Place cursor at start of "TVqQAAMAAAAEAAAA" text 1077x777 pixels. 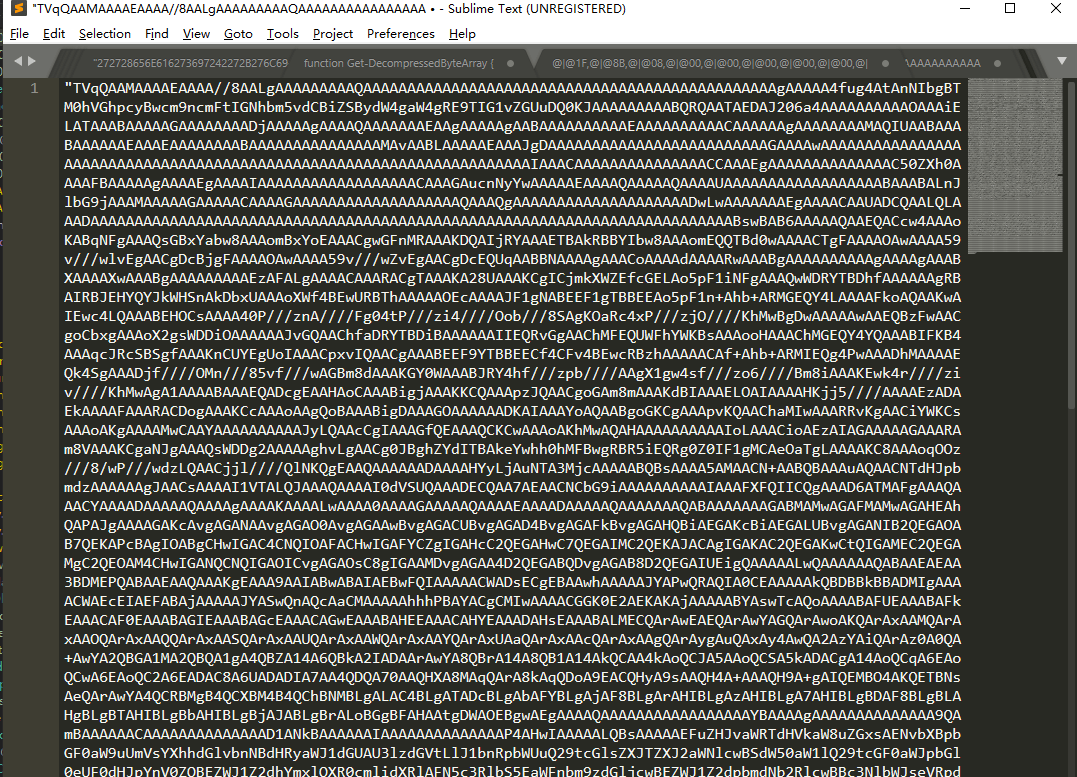click(72, 88)
